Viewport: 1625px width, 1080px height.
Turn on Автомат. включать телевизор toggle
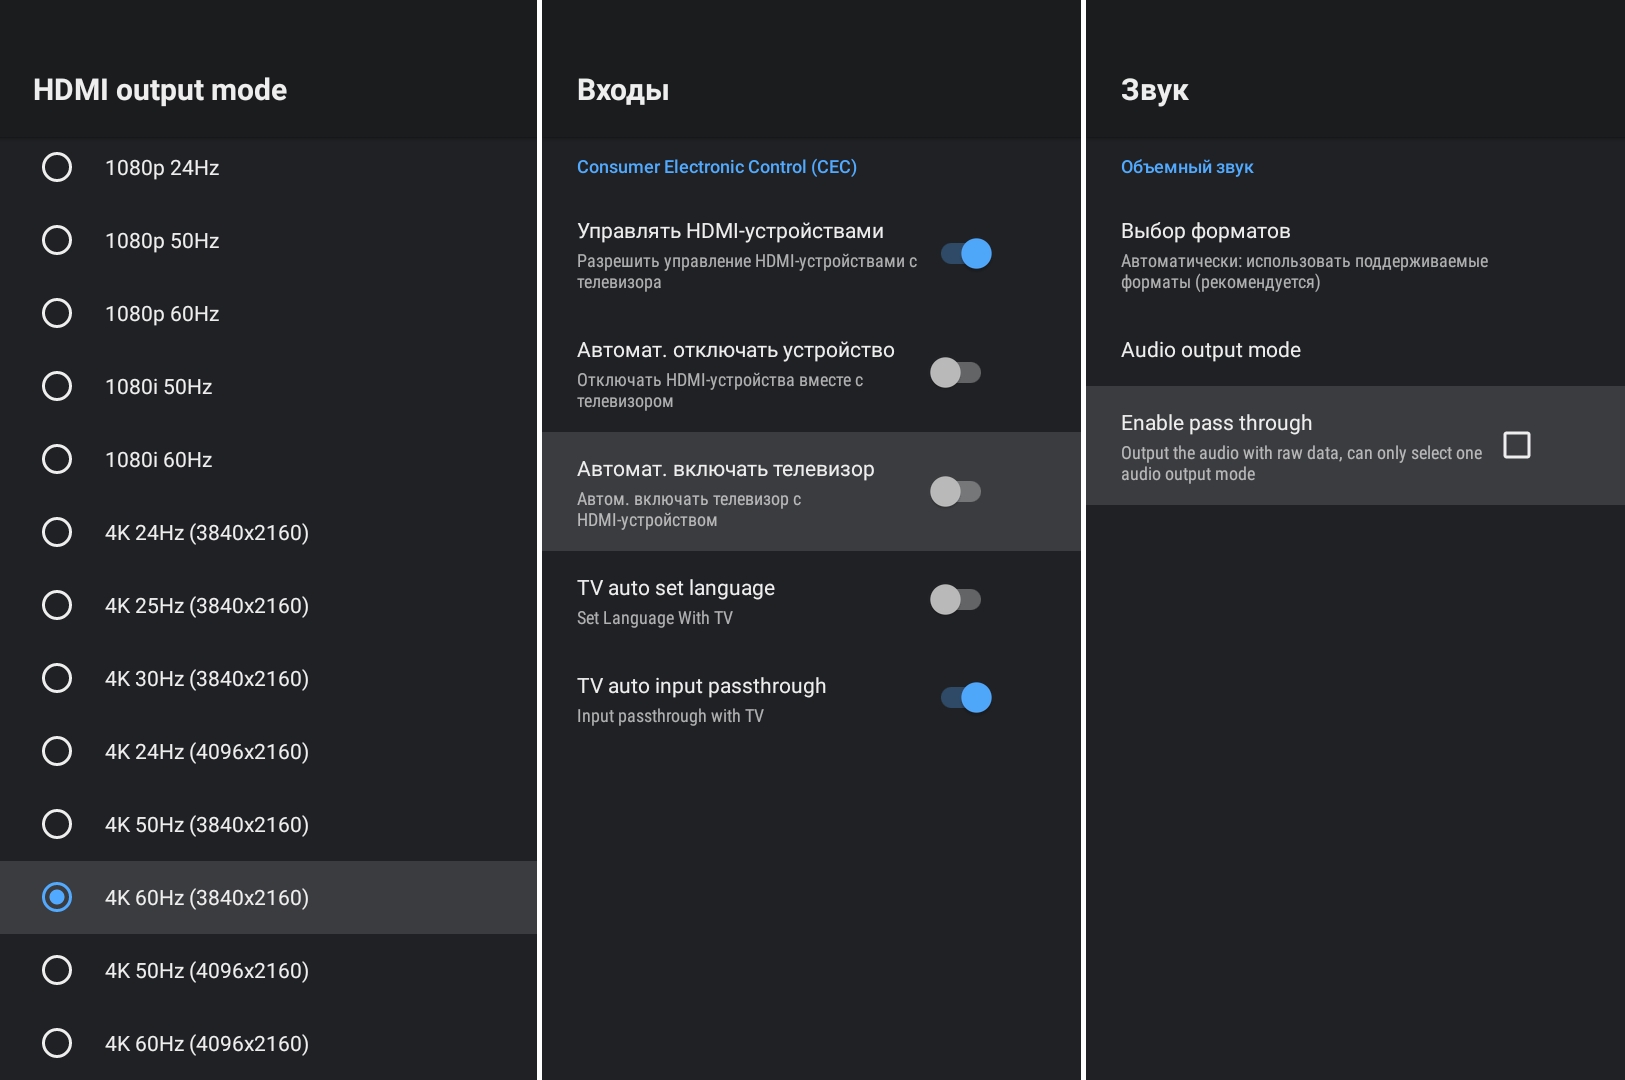(955, 492)
